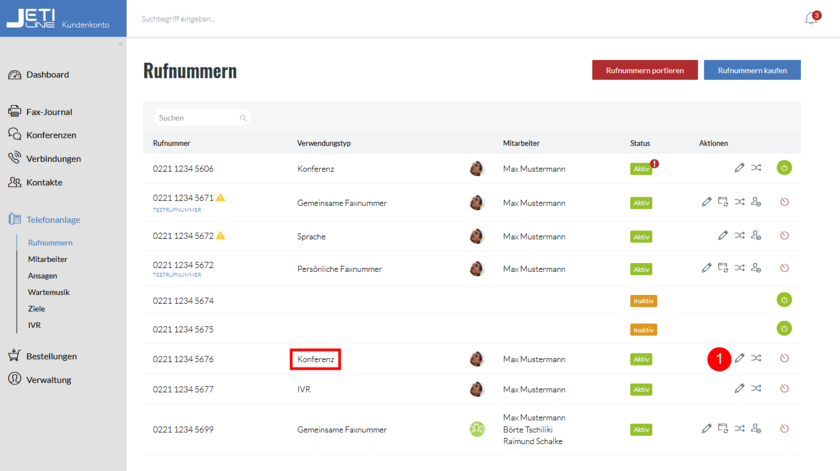Deactivate IVR number 0221 1234 5677
The image size is (840, 471).
click(x=784, y=388)
